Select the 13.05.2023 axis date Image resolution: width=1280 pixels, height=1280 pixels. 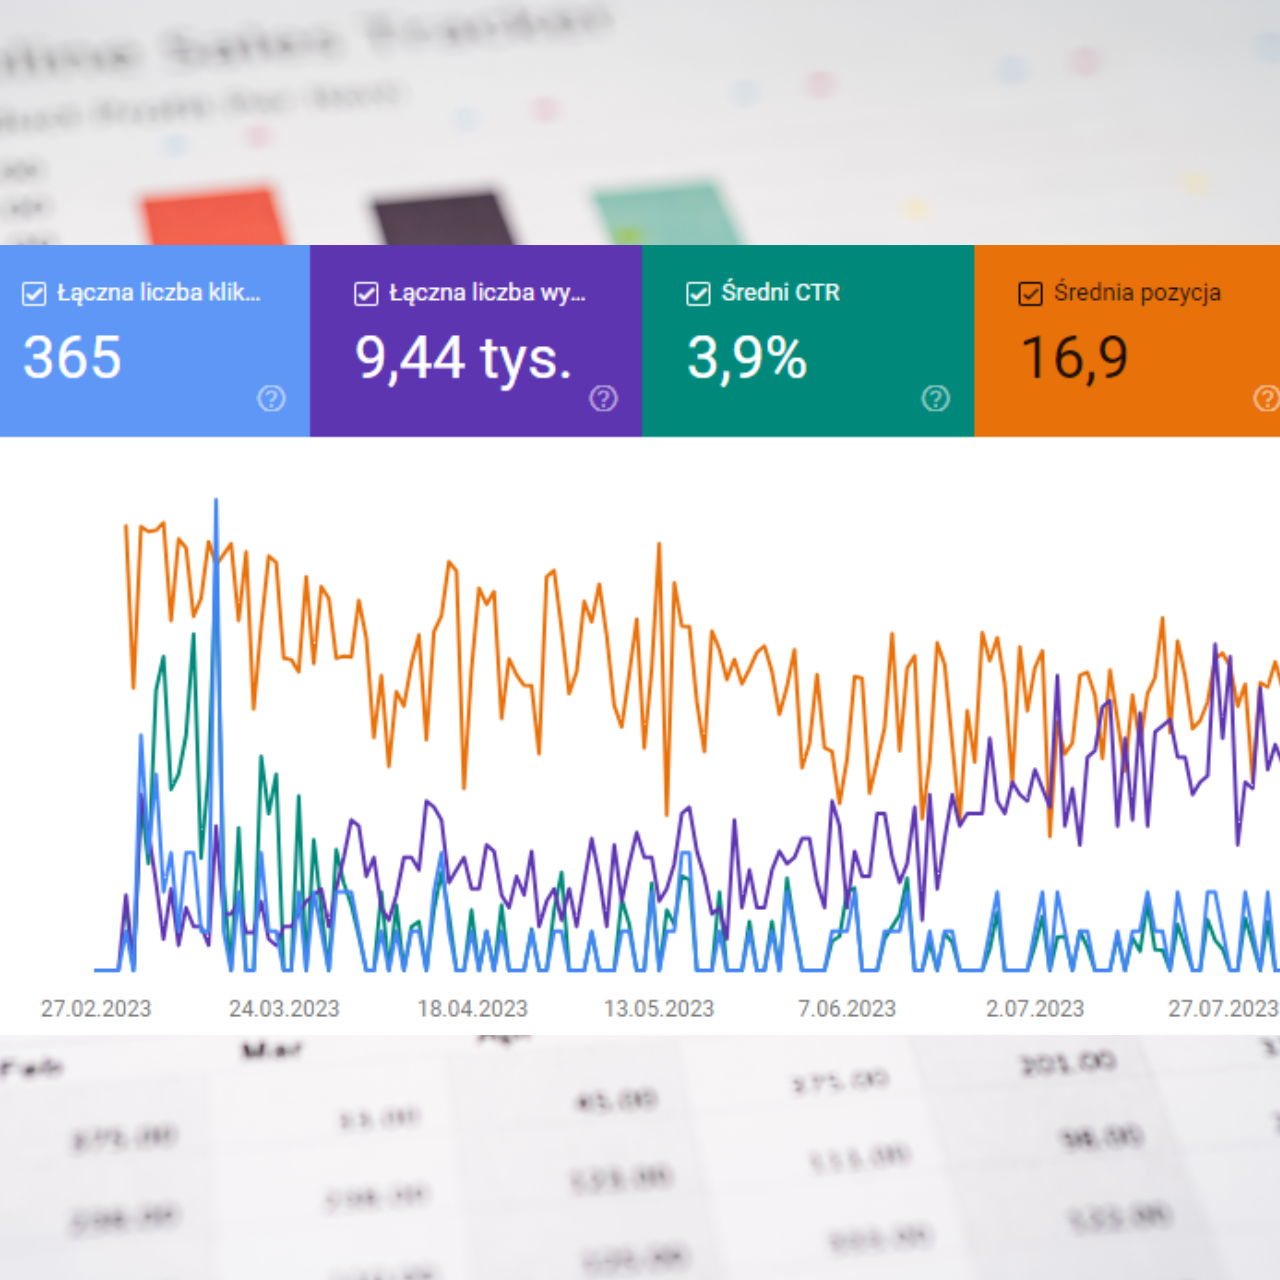(x=659, y=1008)
